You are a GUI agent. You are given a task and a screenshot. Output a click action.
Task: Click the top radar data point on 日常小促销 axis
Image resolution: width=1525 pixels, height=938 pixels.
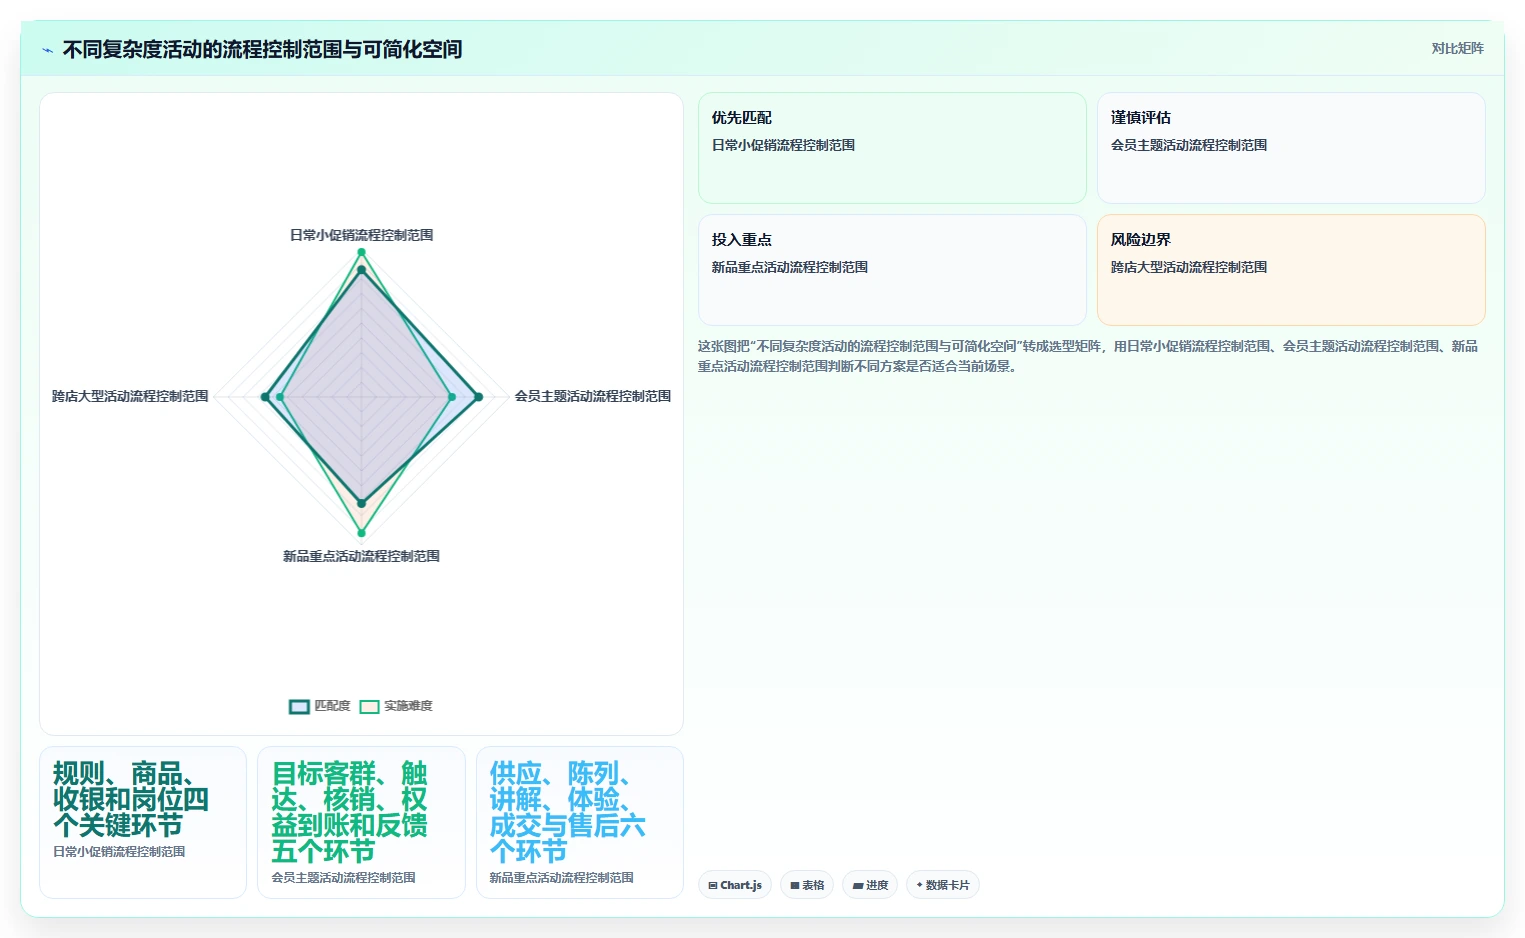pos(361,252)
